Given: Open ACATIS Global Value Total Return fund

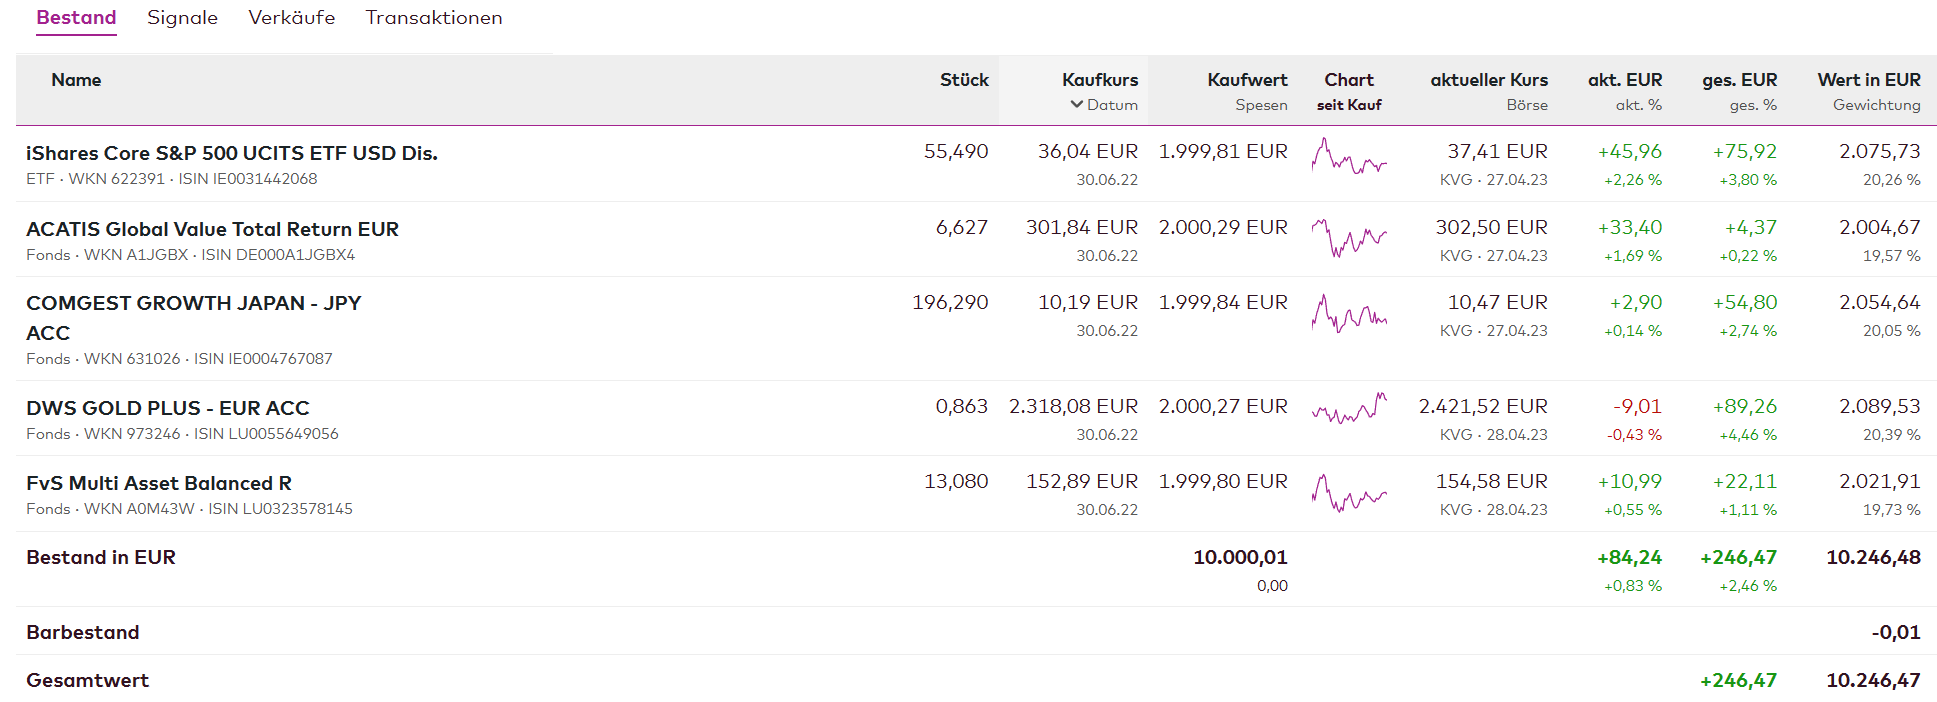Looking at the screenshot, I should [212, 229].
